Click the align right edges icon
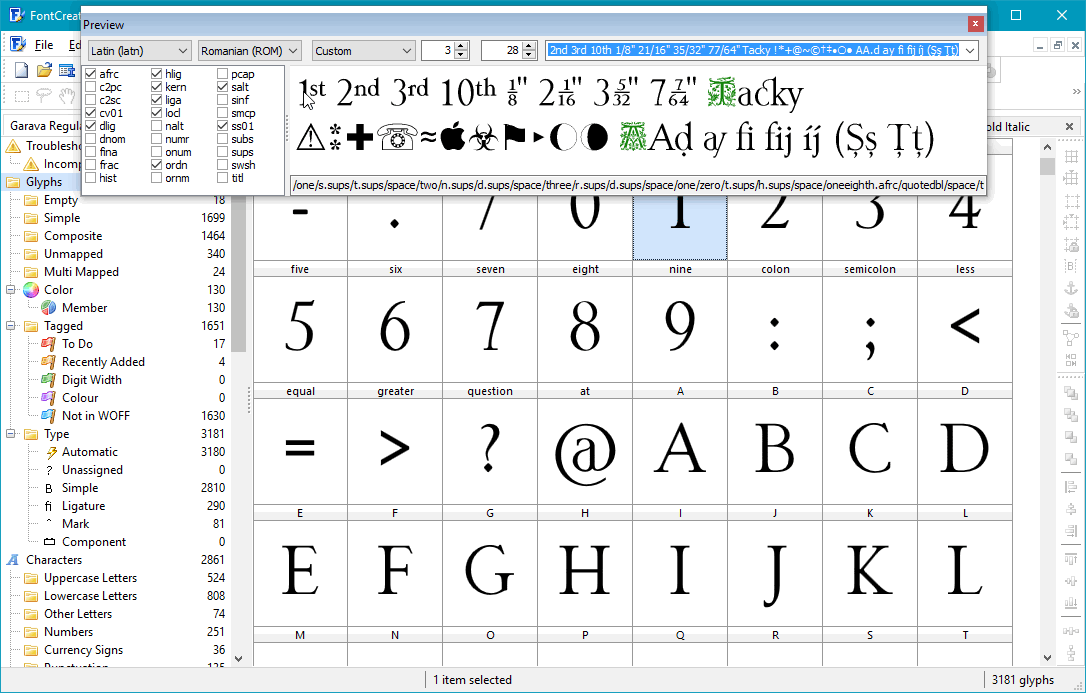This screenshot has width=1086, height=693. tap(1071, 532)
